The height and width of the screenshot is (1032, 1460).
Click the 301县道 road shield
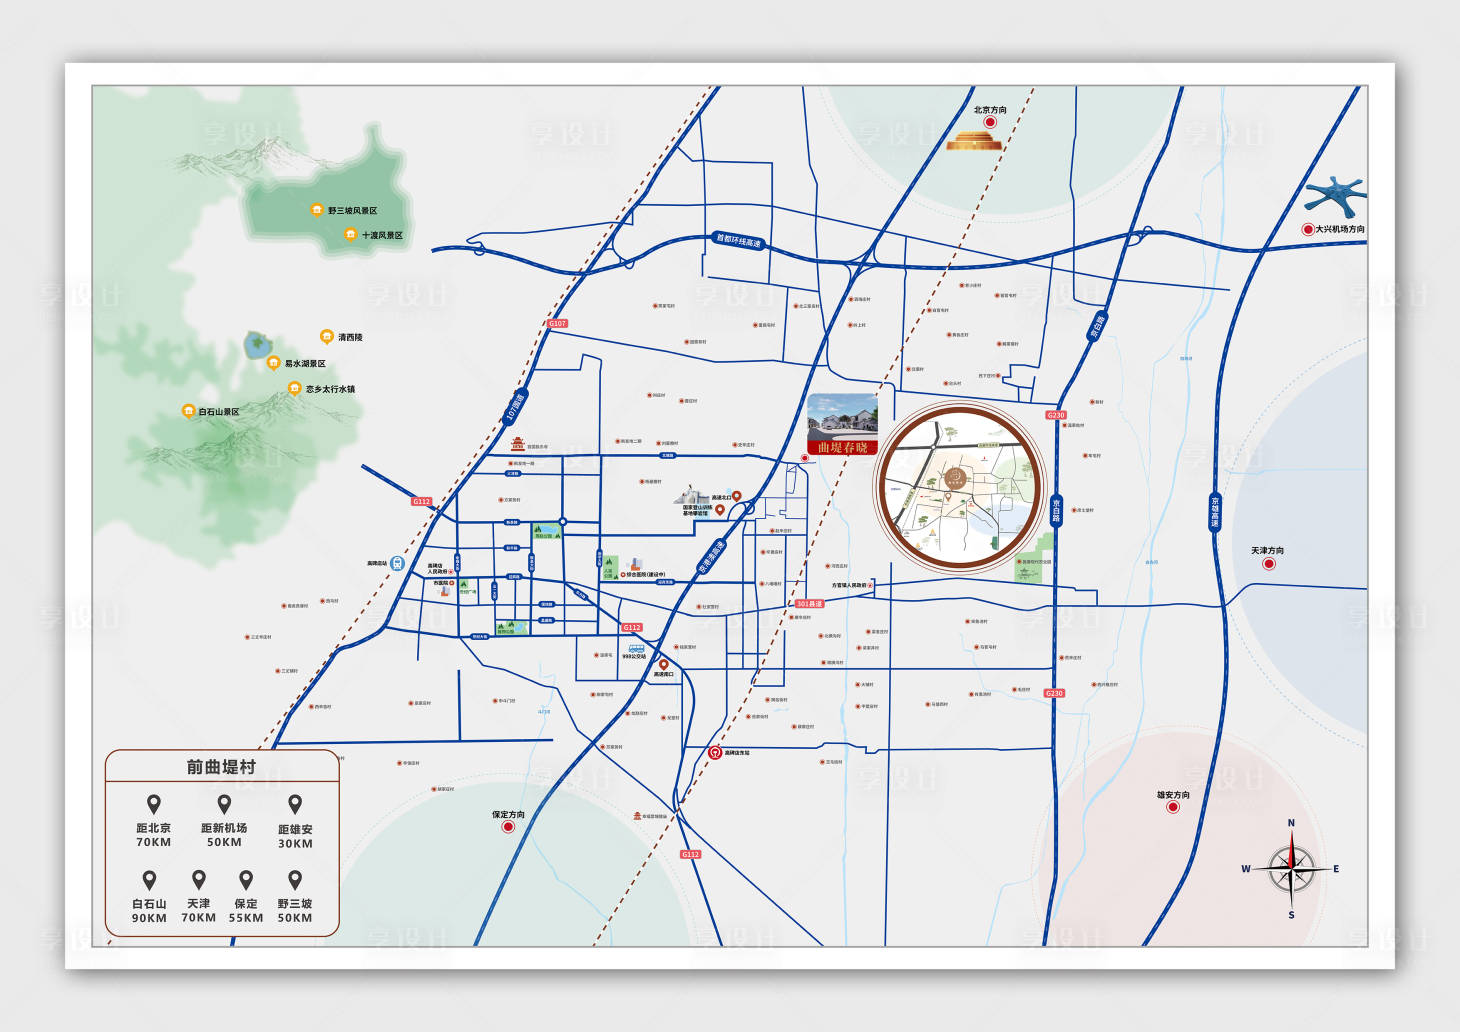[x=809, y=604]
